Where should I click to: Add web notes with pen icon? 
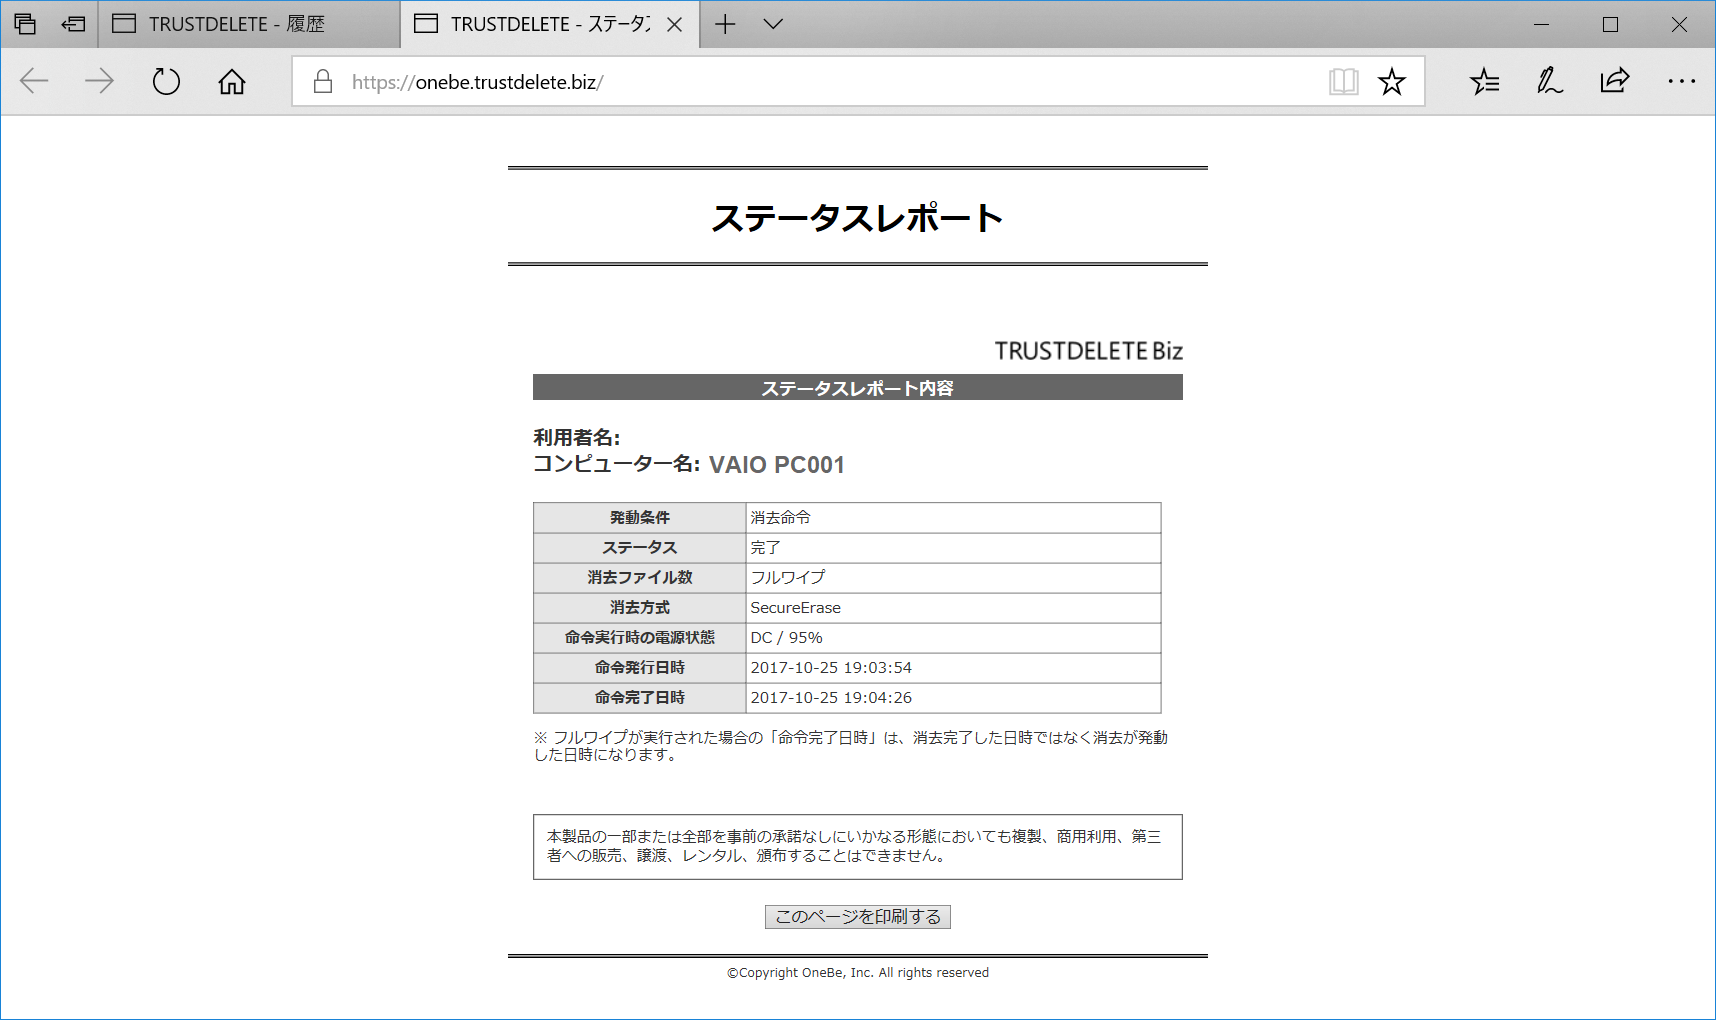point(1550,81)
